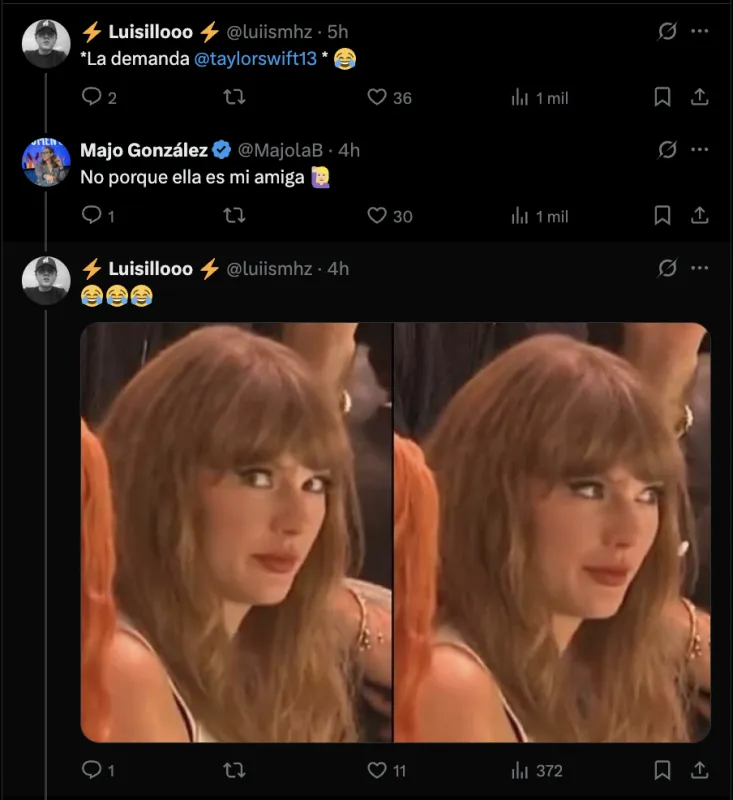733x800 pixels.
Task: Share the bottom tweet with the images
Action: coord(699,771)
